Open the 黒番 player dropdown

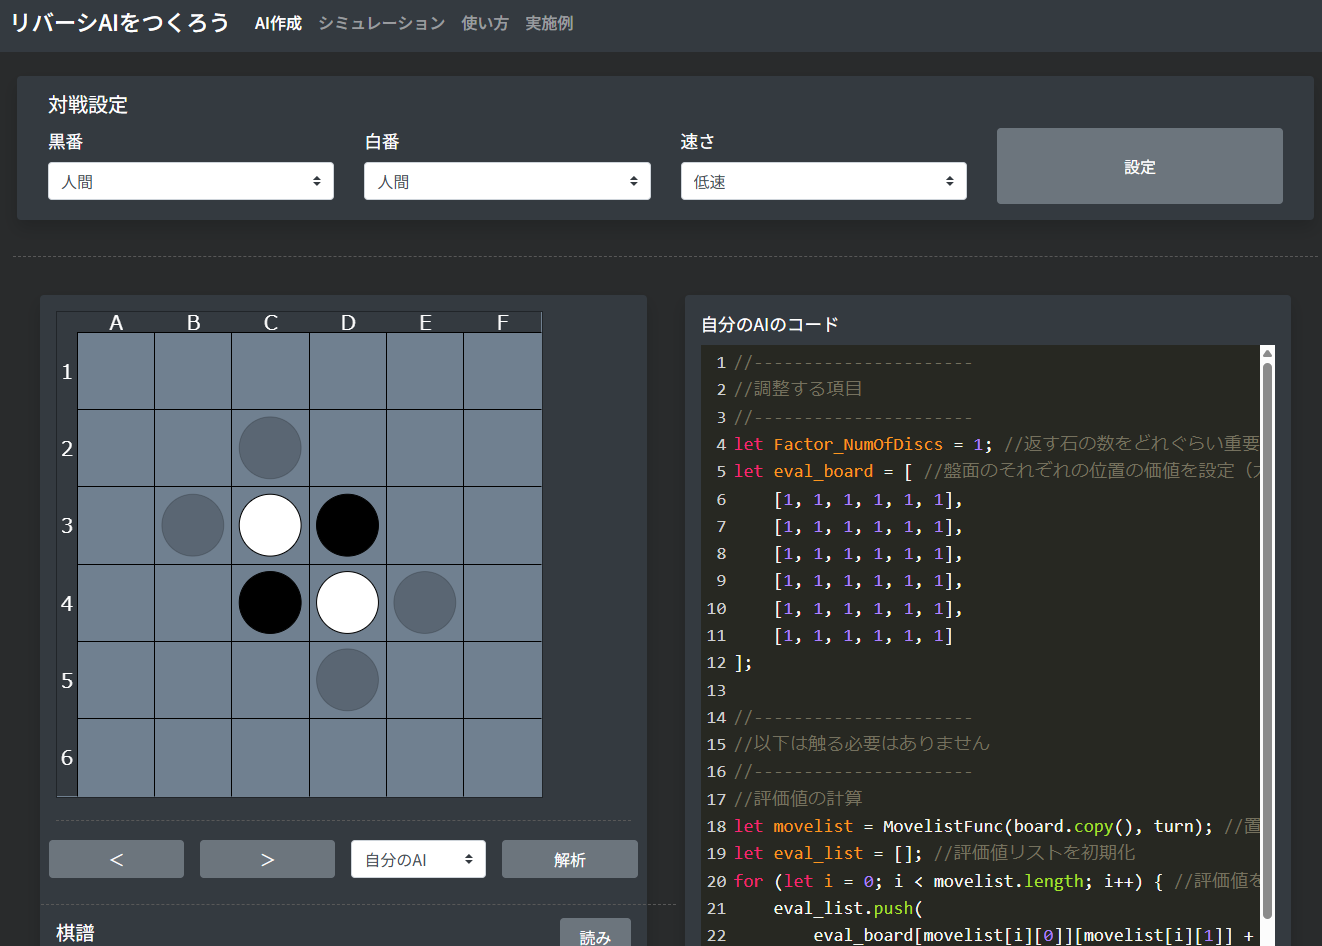point(191,181)
